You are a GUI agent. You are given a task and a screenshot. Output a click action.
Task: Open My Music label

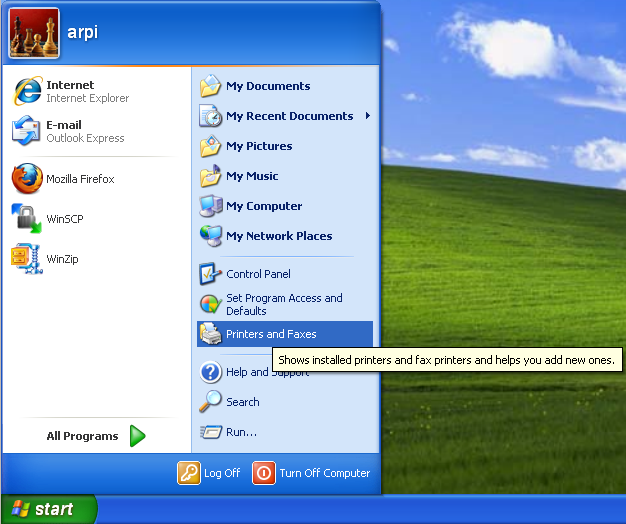click(x=252, y=176)
